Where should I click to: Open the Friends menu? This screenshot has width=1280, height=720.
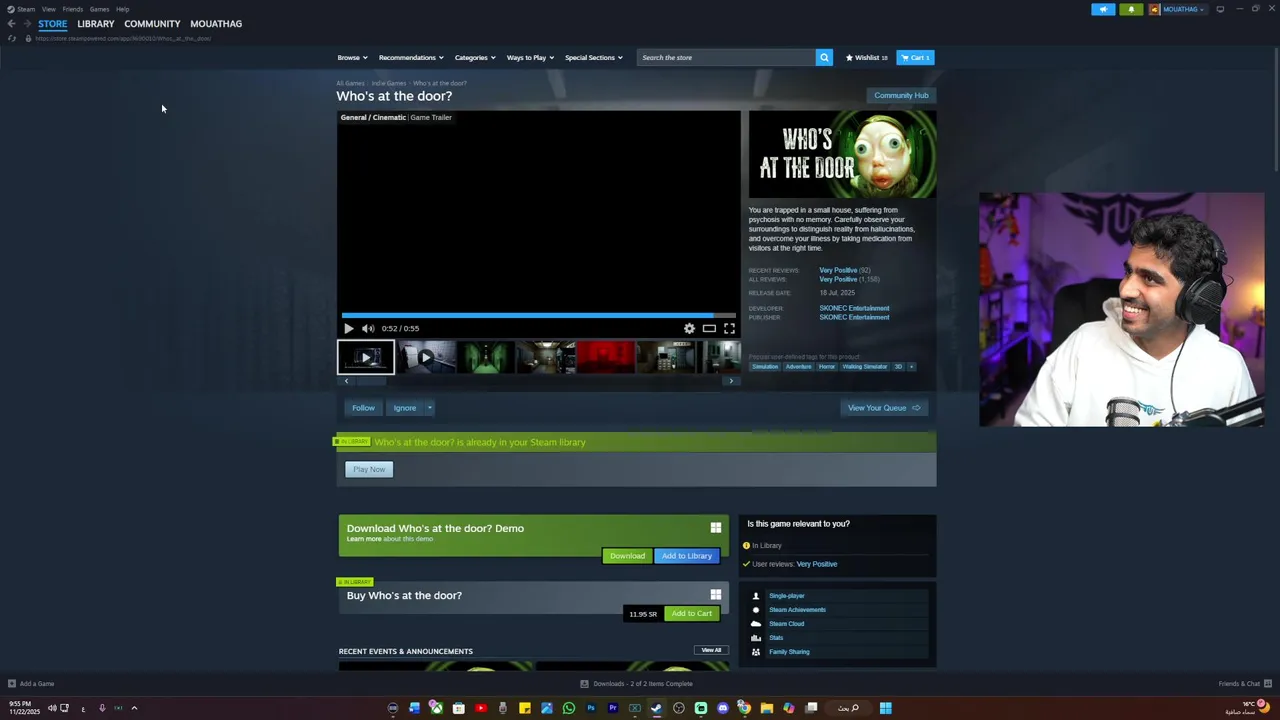pos(73,9)
